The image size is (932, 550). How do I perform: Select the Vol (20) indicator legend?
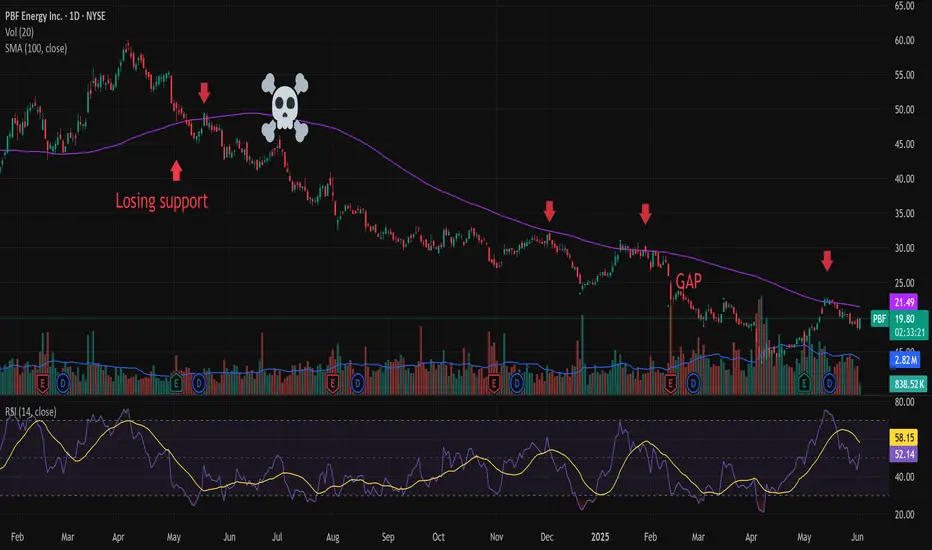point(19,32)
